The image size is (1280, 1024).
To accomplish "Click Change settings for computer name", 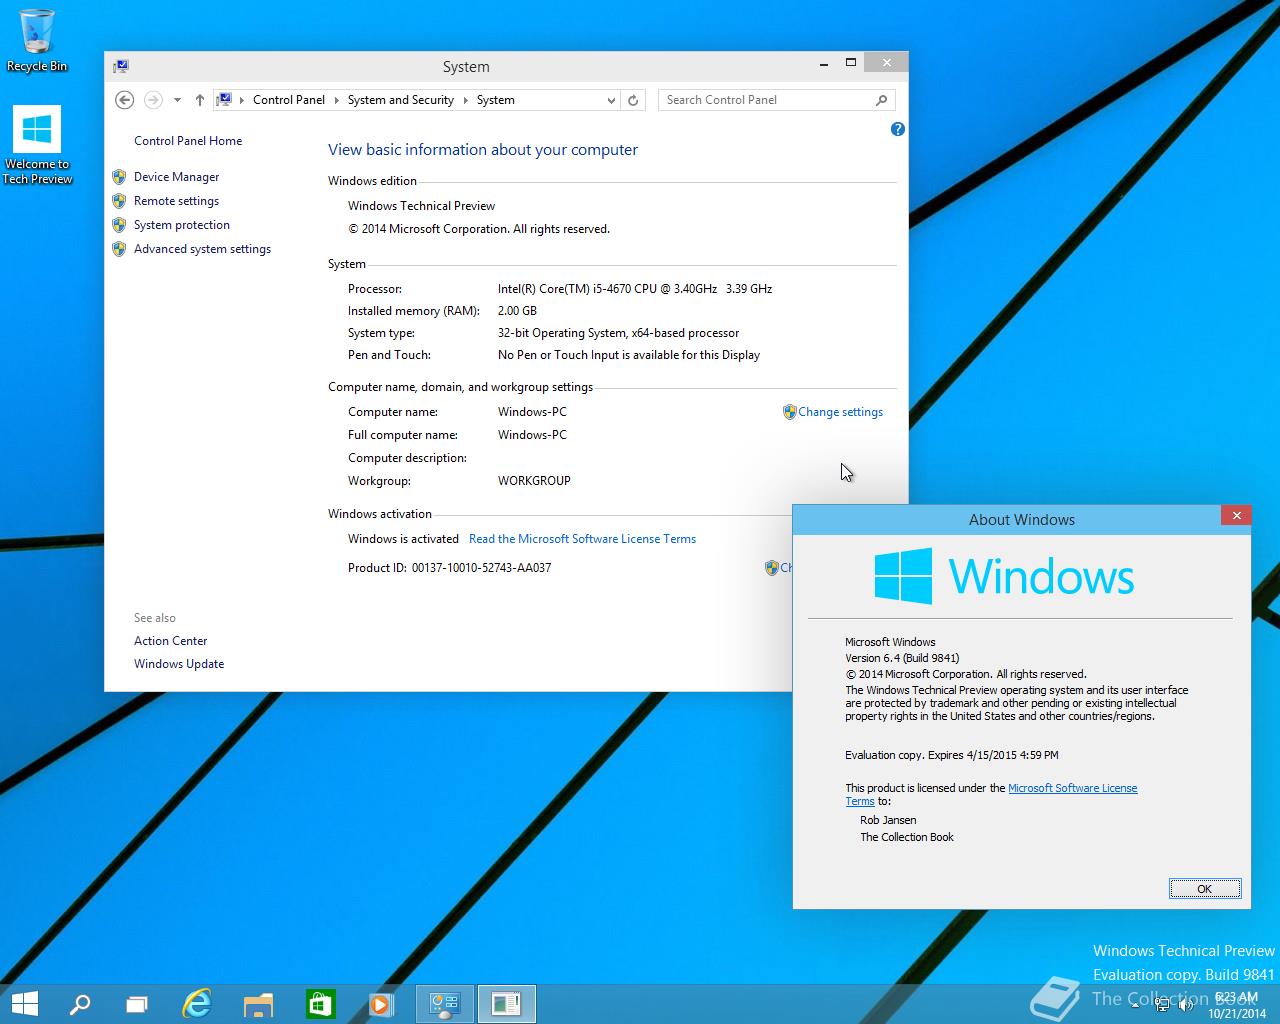I will coord(841,412).
